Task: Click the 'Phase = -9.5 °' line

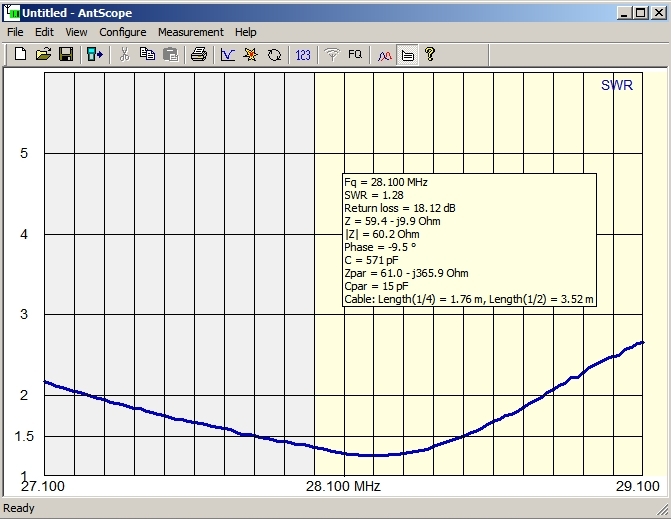Action: tap(380, 247)
